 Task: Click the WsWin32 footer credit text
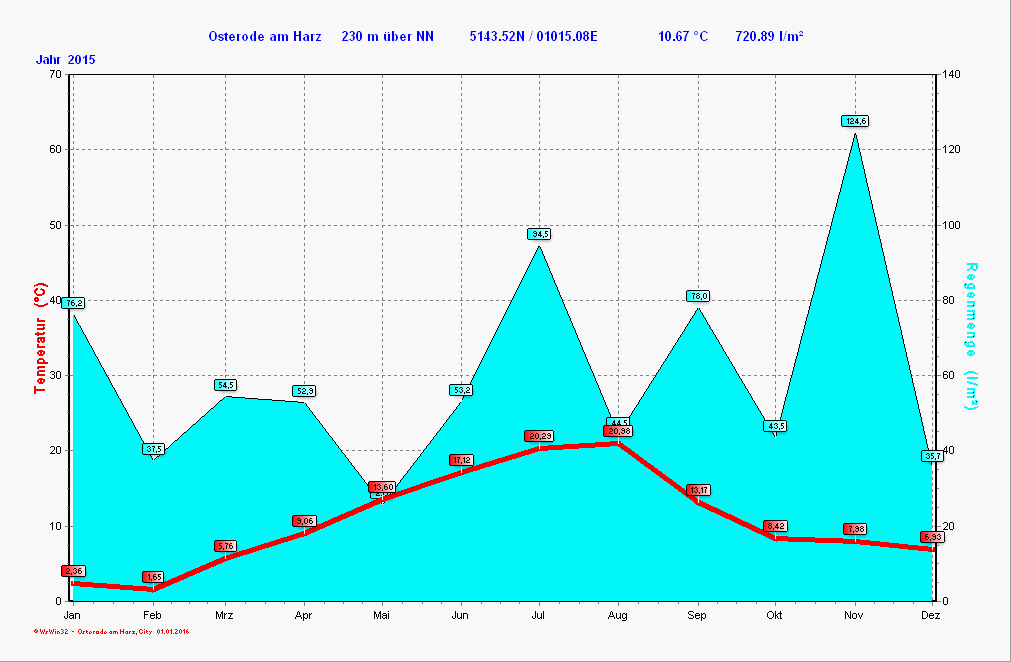click(112, 632)
